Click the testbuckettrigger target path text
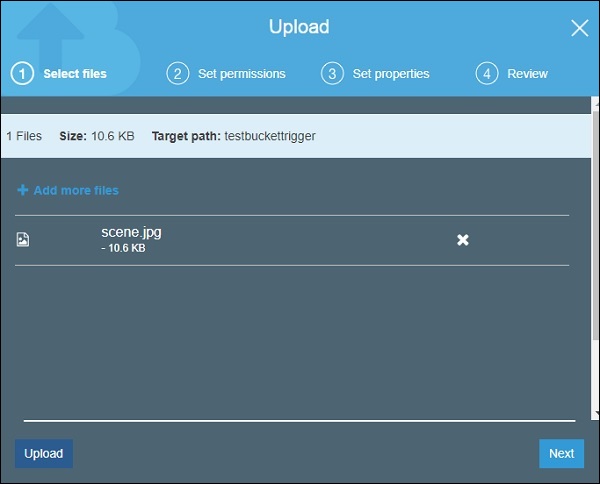This screenshot has width=600, height=484. click(x=270, y=136)
